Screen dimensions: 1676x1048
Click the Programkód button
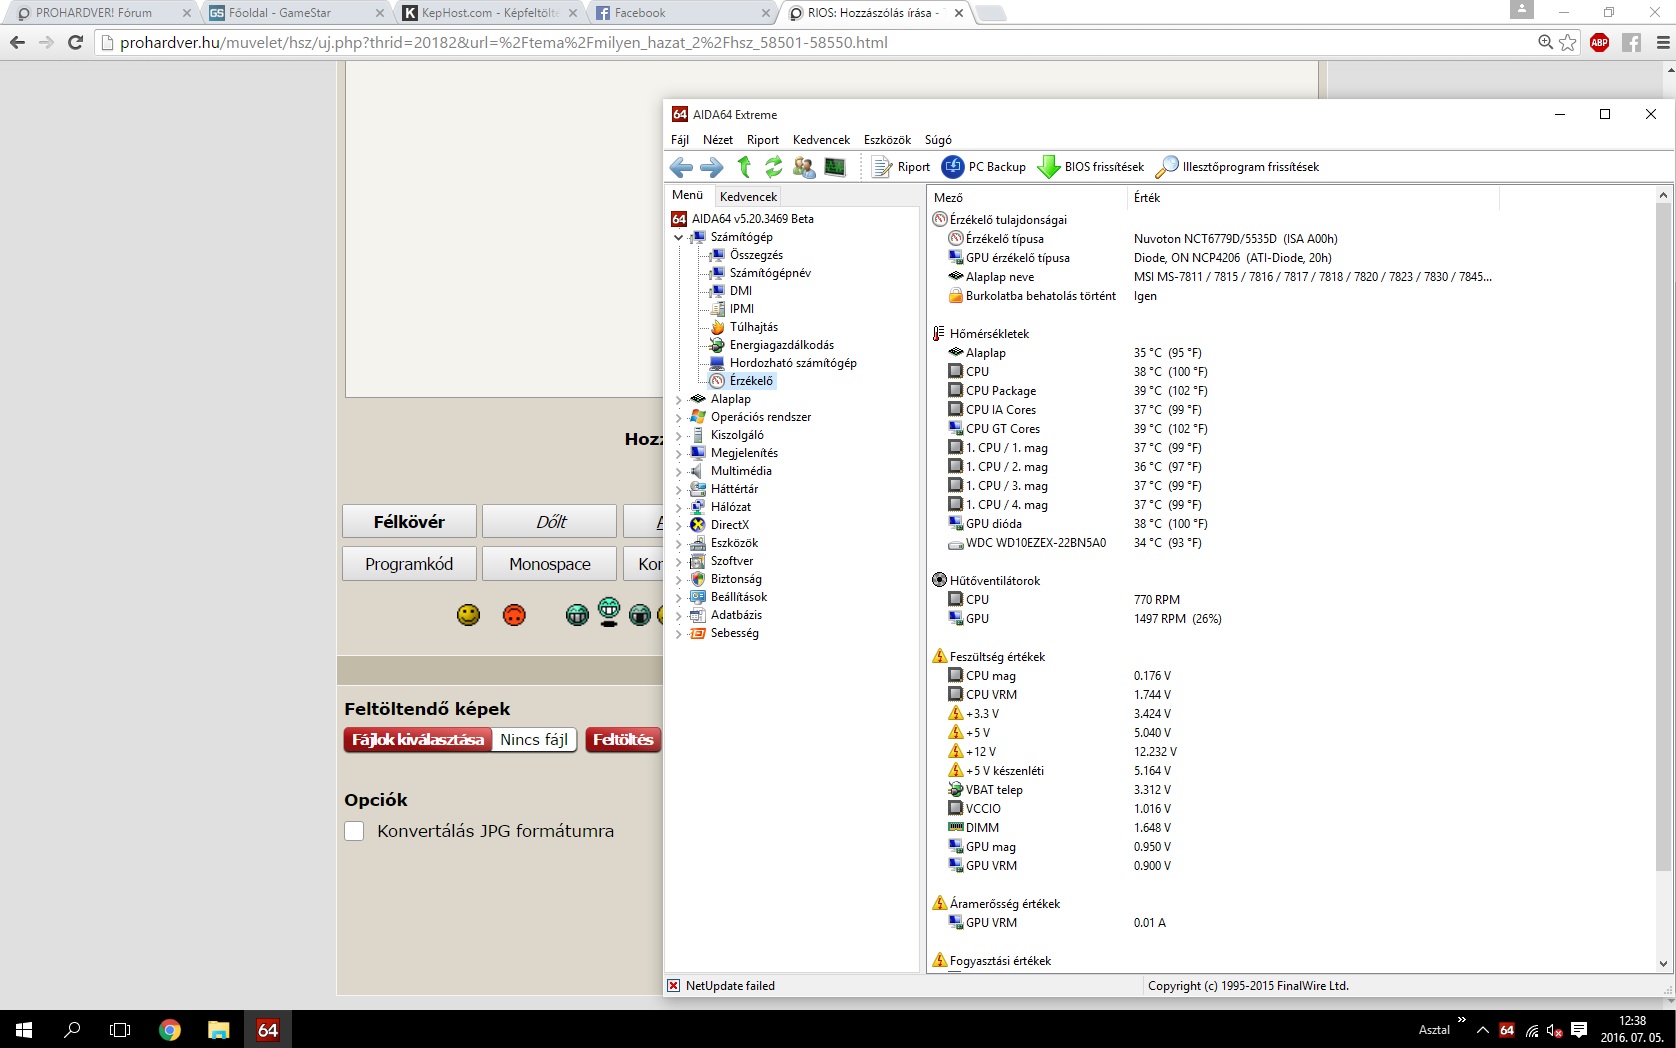(409, 564)
